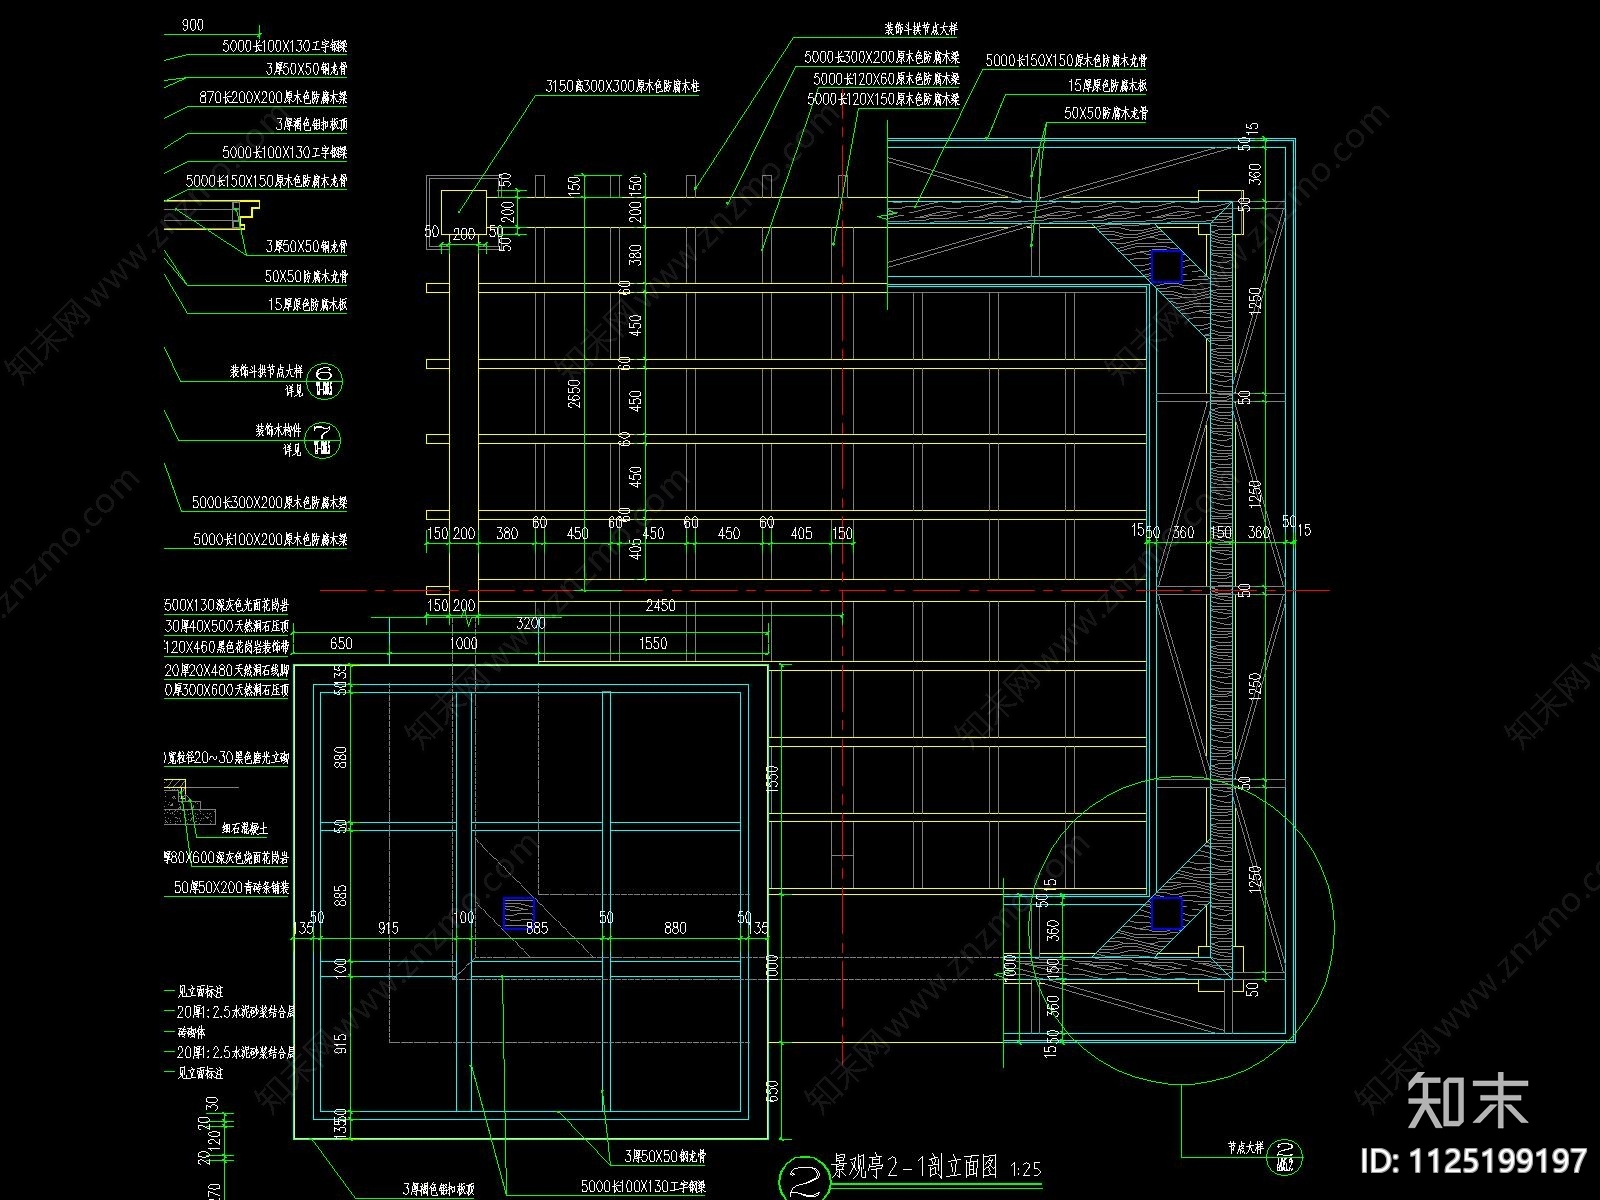Click the '细石混凝土' label
The width and height of the screenshot is (1600, 1200).
(x=244, y=829)
